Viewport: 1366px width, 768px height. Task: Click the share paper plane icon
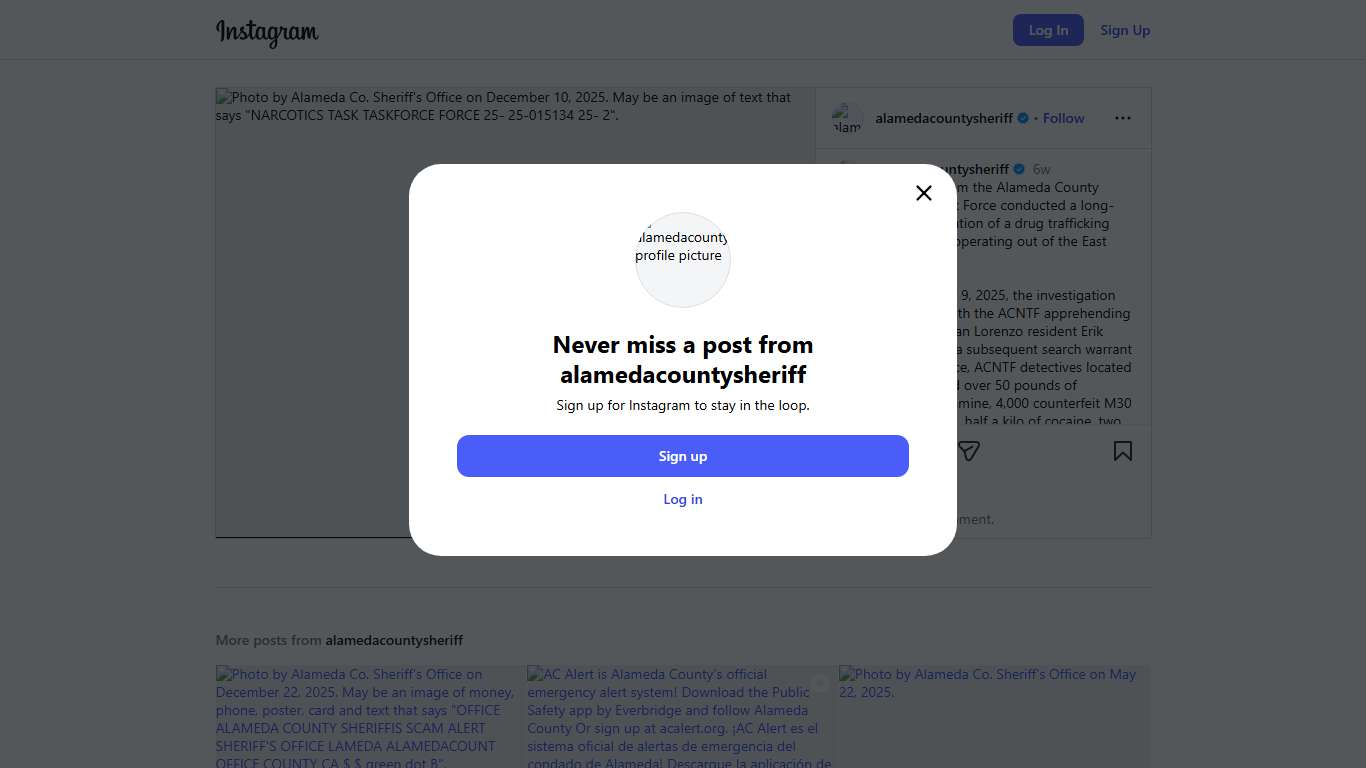tap(968, 451)
